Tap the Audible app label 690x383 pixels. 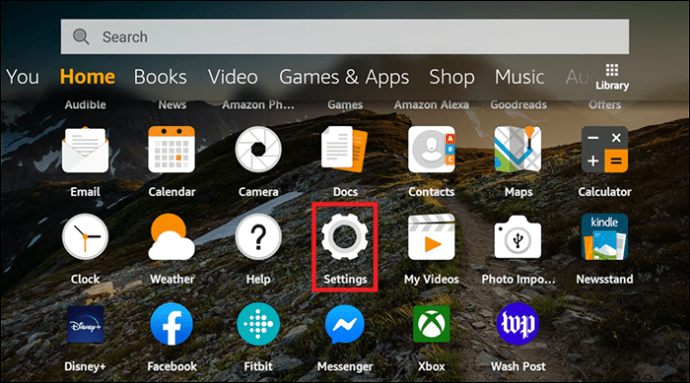coord(85,104)
